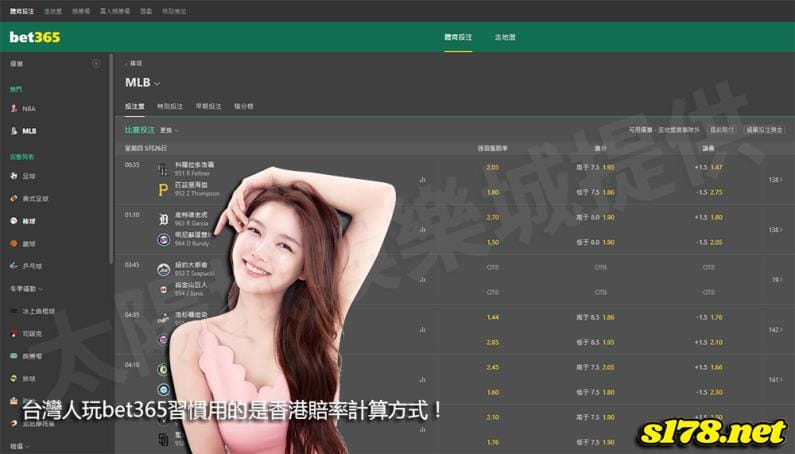Switch to the 特別投注 tab

click(x=170, y=107)
